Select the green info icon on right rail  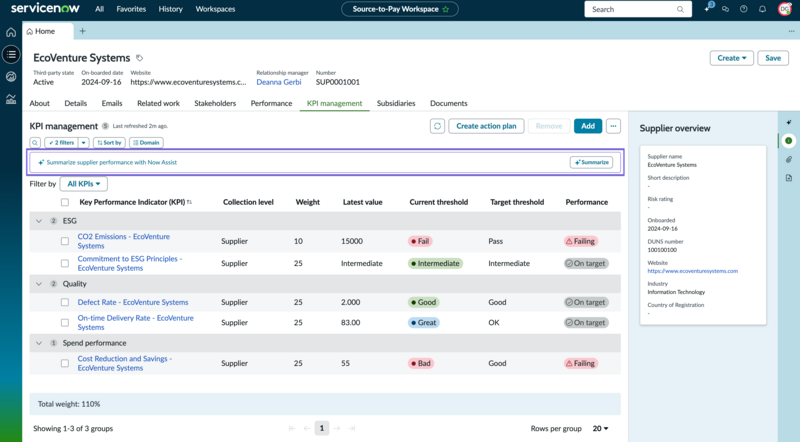pos(789,141)
